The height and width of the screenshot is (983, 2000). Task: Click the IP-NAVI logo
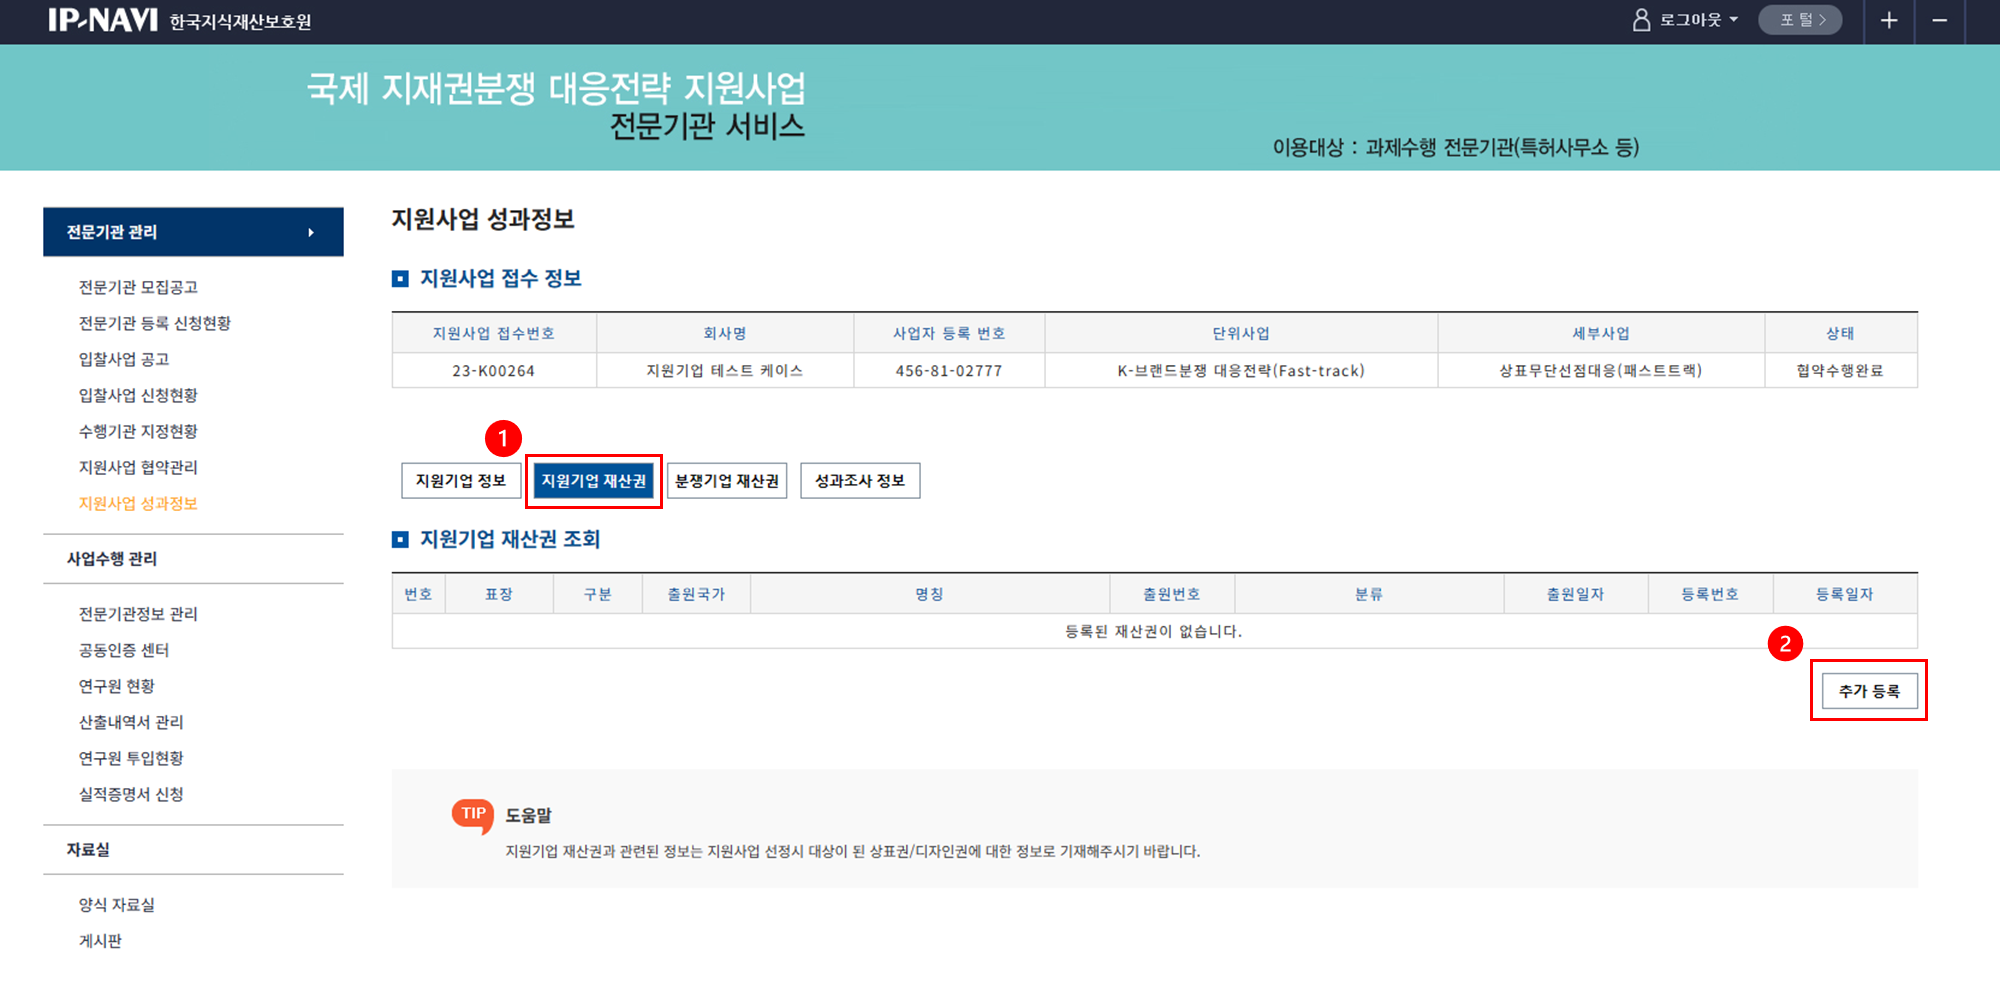[x=103, y=20]
